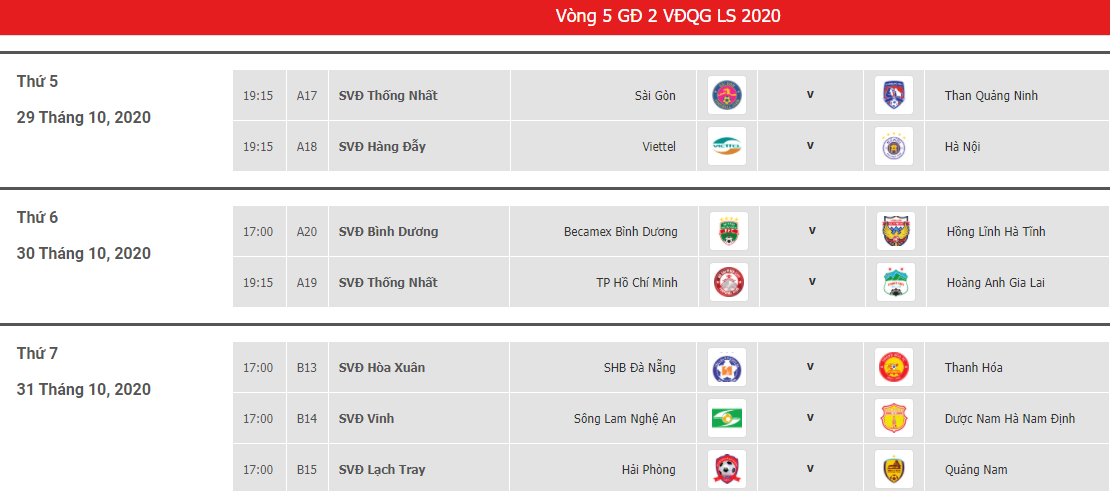
Task: Open the SVĐ Hàng Đẩy stadium link
Action: point(382,146)
